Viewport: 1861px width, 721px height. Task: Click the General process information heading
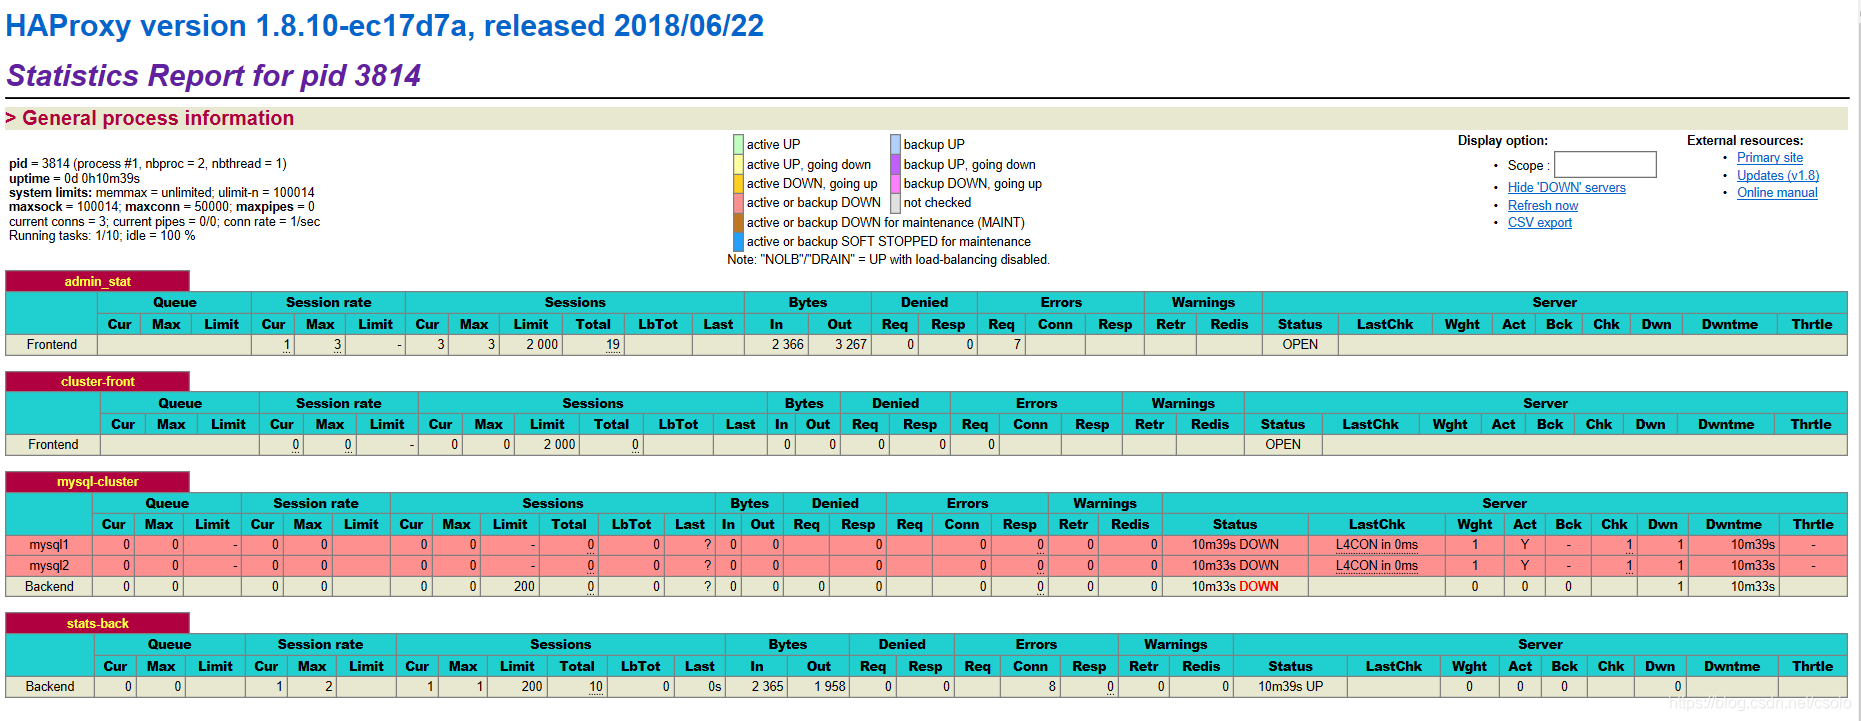coord(158,118)
